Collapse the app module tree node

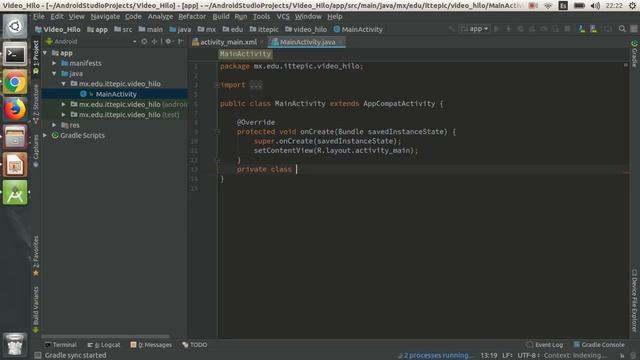coord(45,53)
